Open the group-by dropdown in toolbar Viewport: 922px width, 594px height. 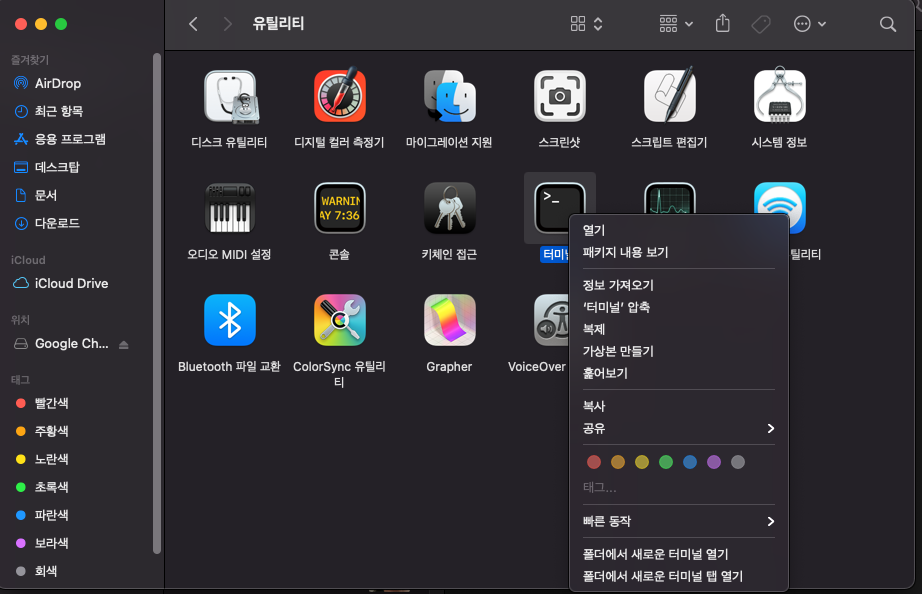coord(676,24)
